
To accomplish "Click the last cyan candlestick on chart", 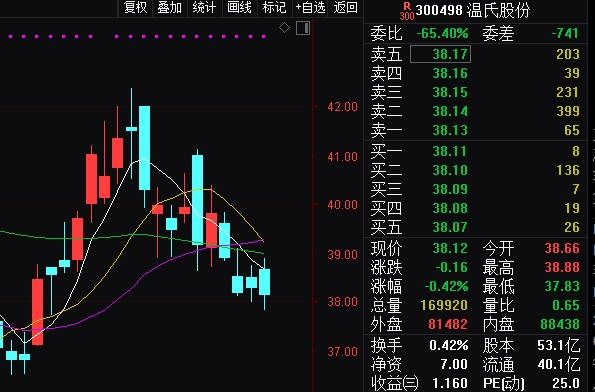I will 264,282.
